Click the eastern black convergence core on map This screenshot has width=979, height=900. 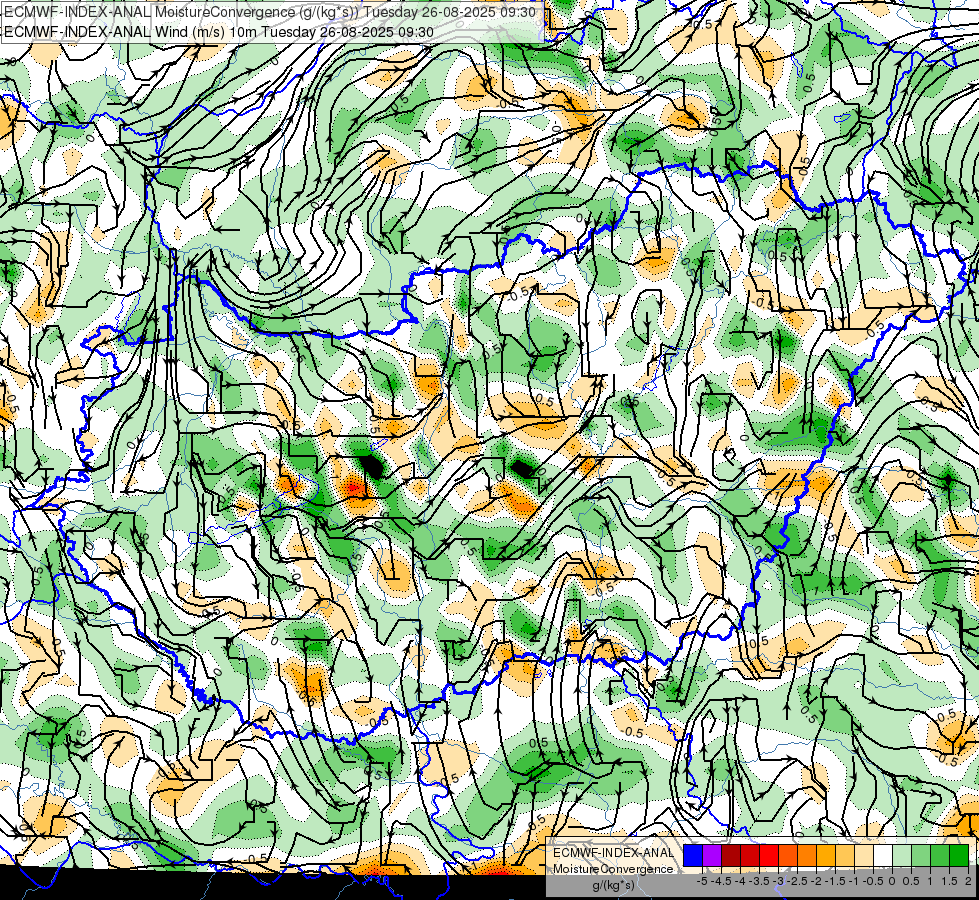point(523,468)
